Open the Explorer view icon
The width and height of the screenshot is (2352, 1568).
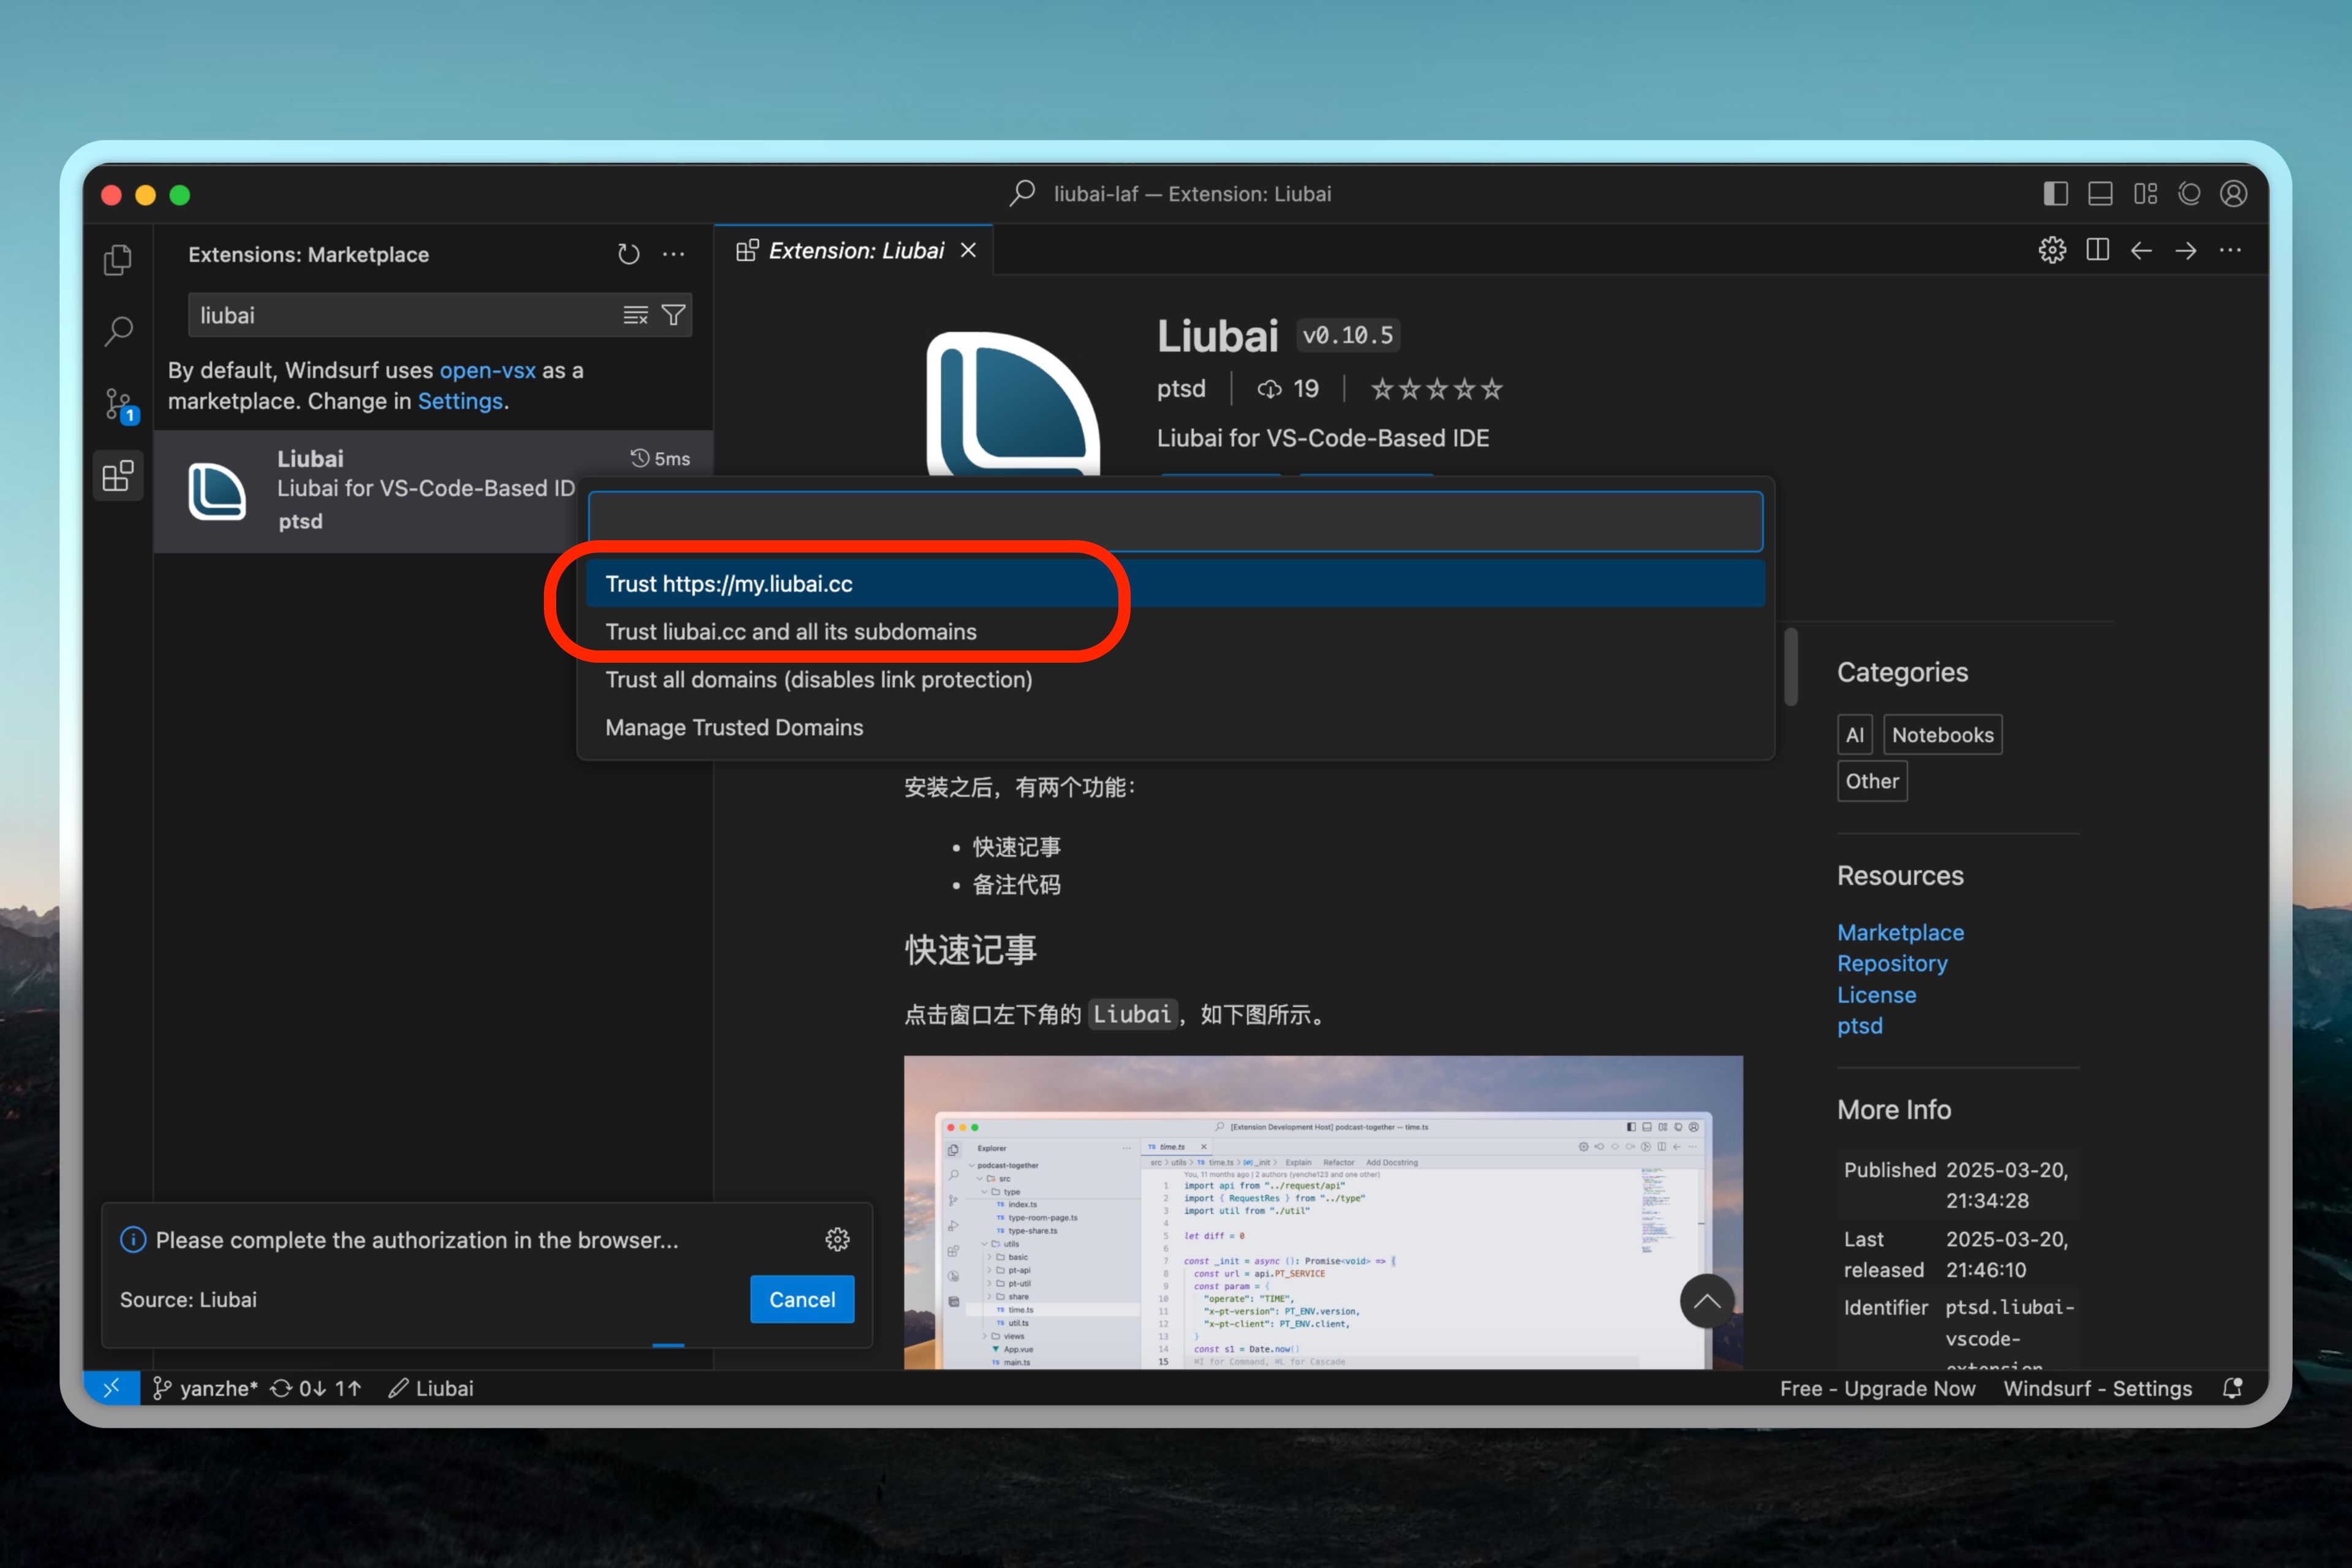118,260
